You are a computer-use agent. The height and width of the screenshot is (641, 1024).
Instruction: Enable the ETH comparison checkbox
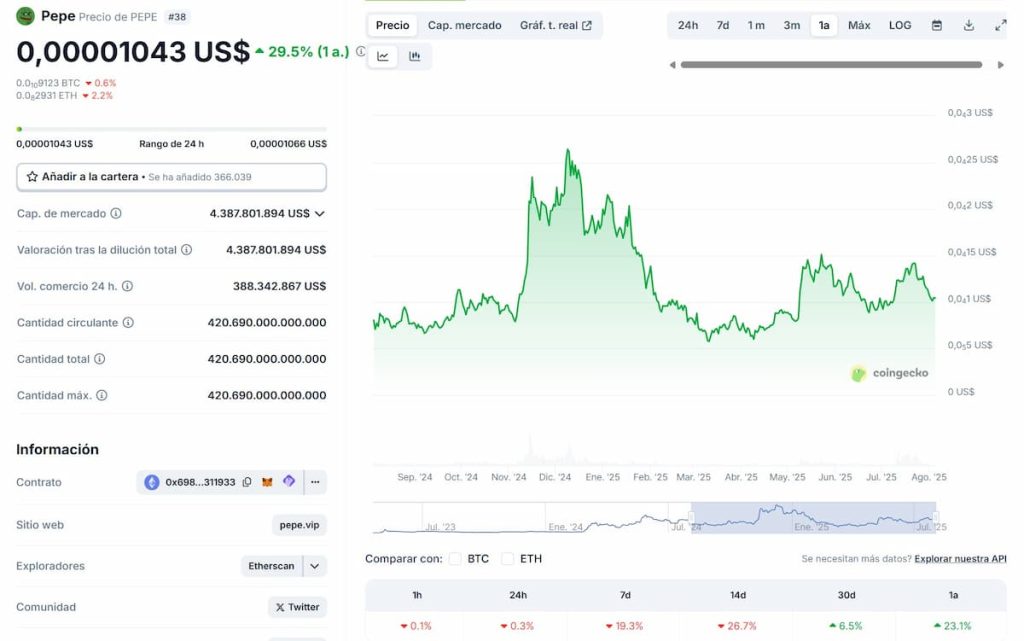coord(509,559)
